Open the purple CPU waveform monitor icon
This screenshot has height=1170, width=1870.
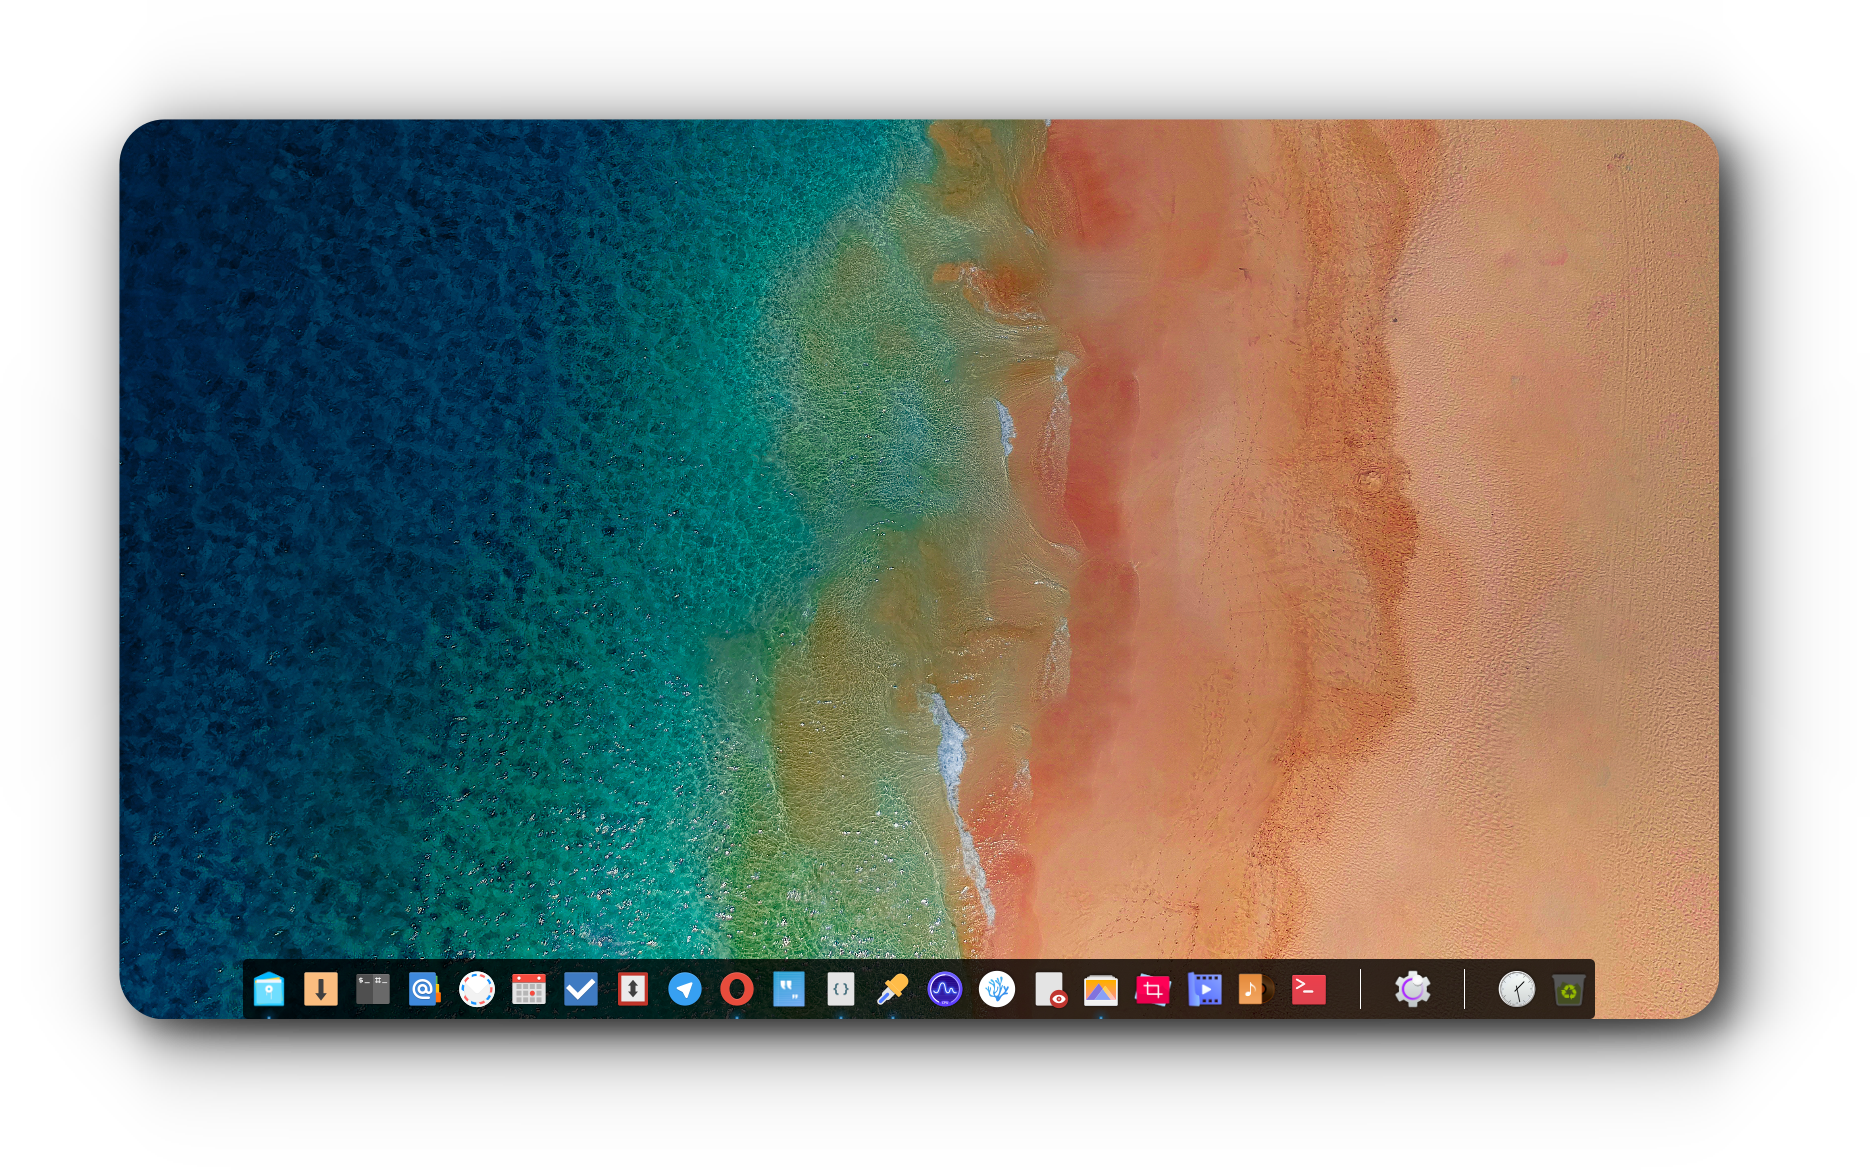coord(945,990)
